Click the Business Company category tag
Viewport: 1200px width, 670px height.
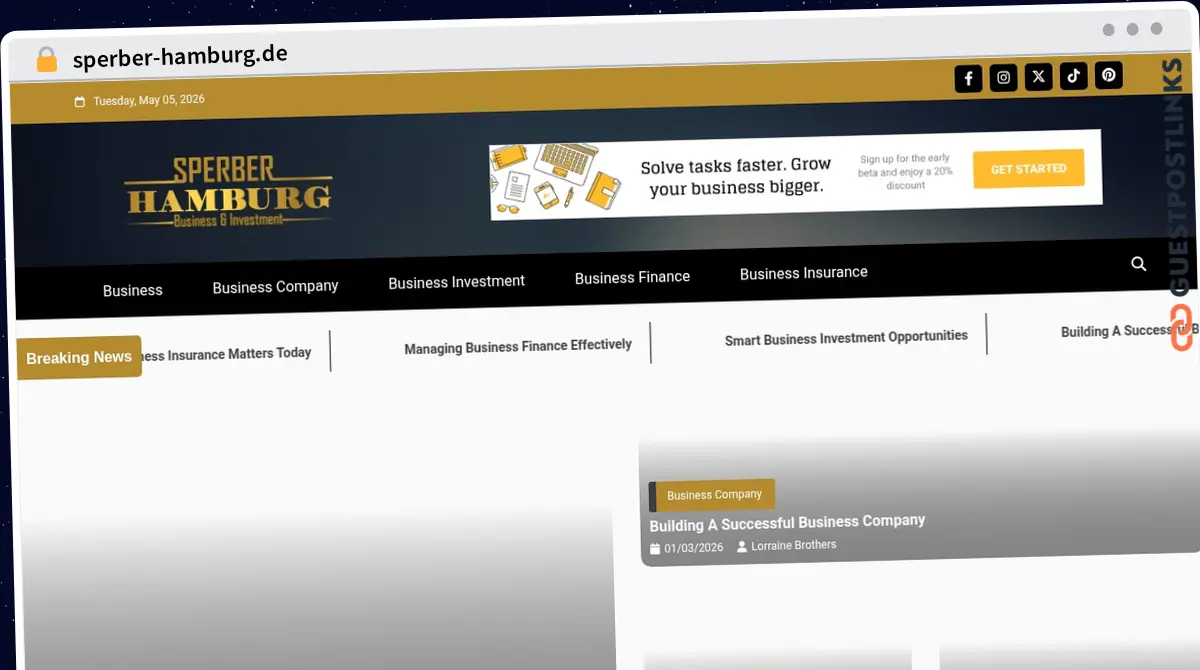[713, 494]
